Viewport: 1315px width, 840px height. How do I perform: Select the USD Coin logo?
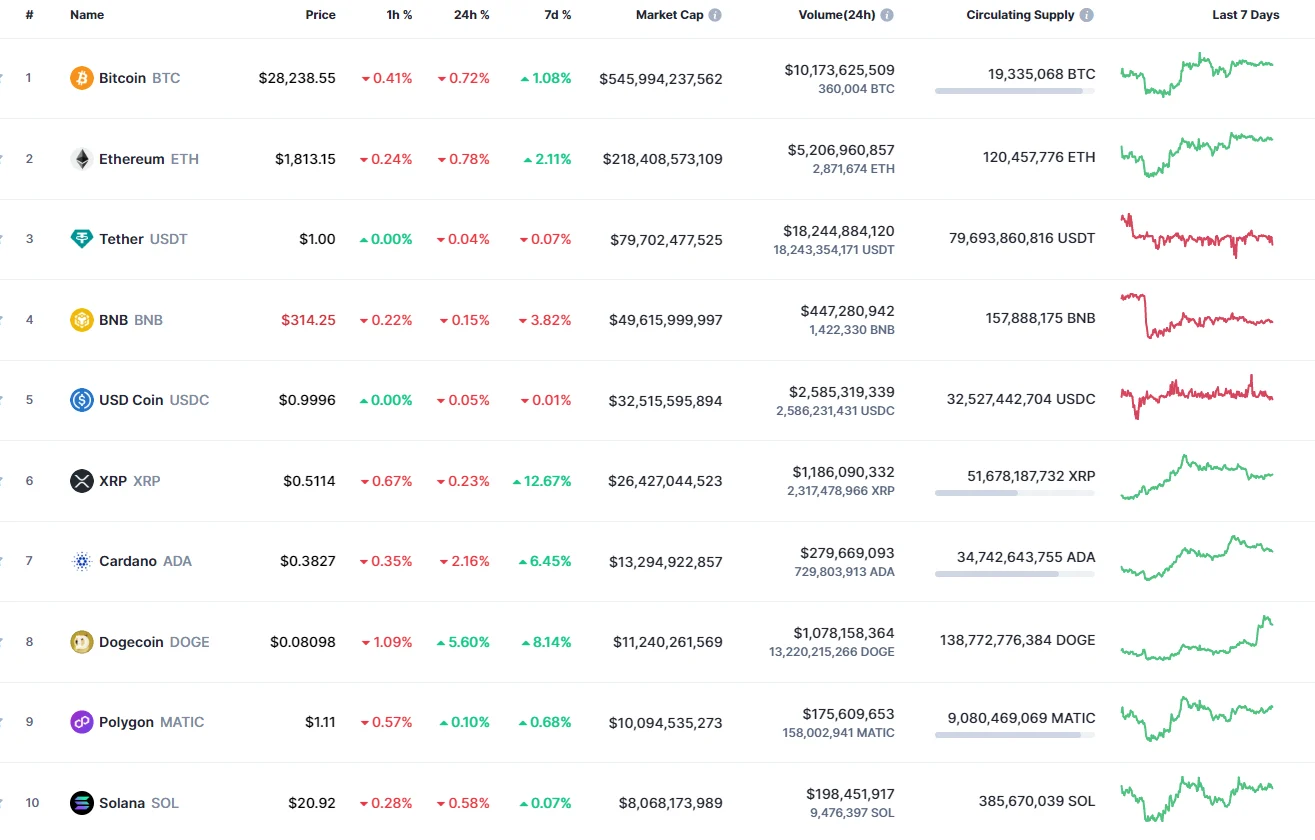(x=80, y=400)
